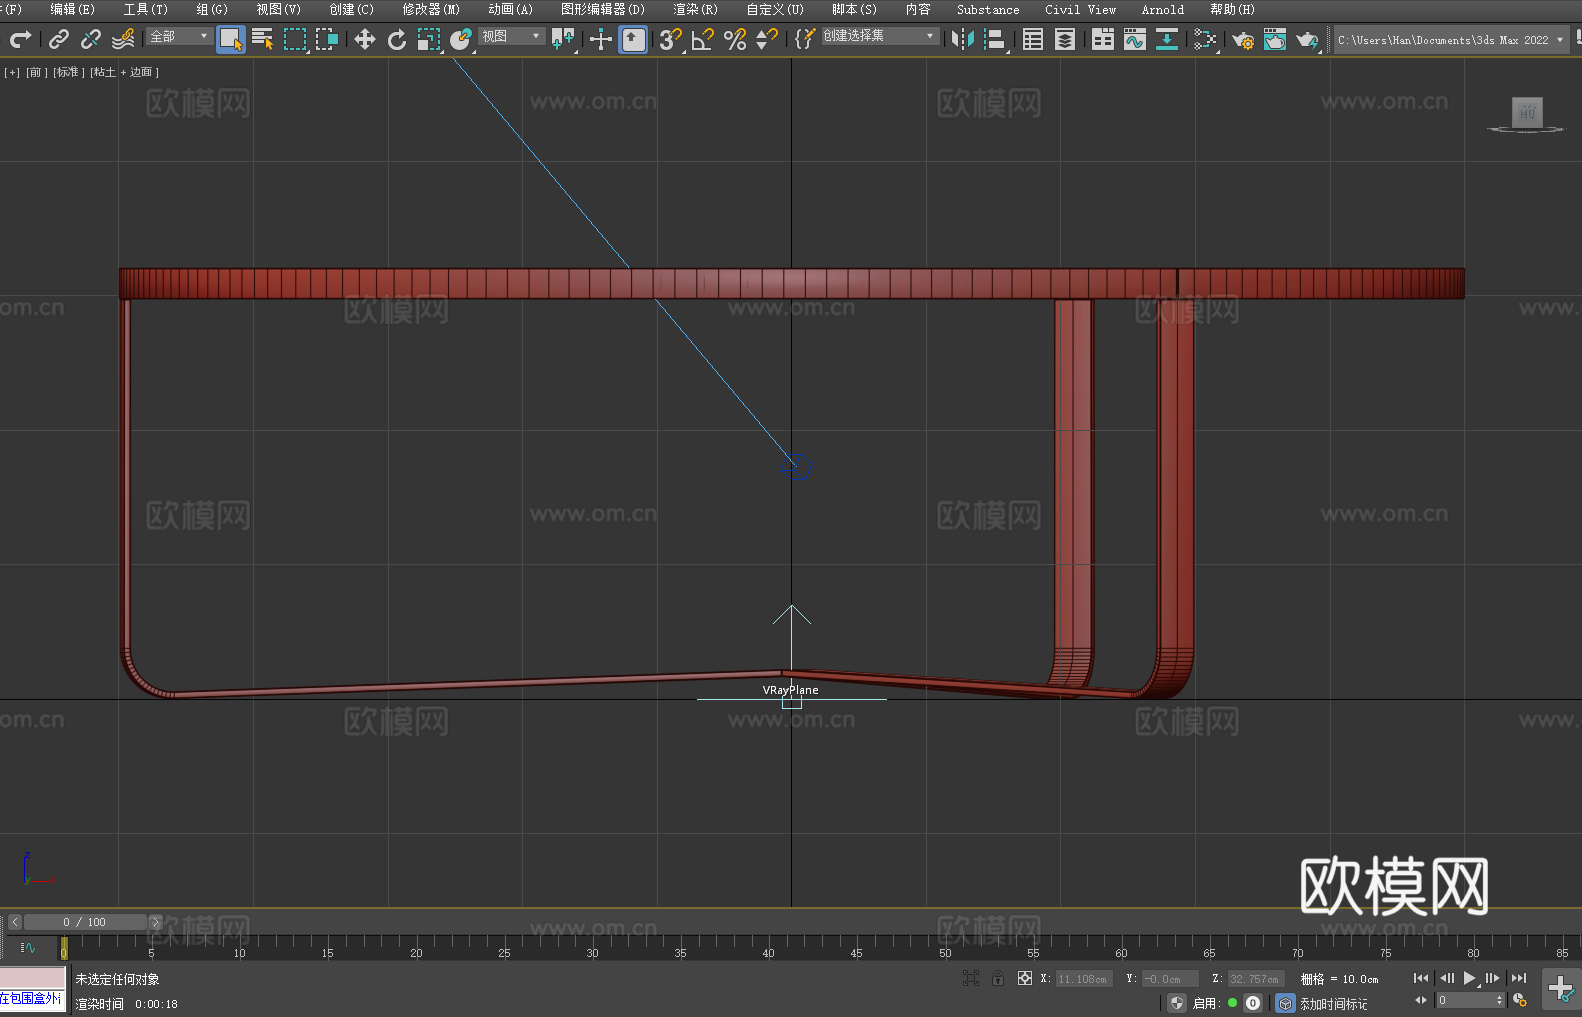This screenshot has width=1582, height=1017.
Task: Open Mini Curve Editor icon
Action: [28, 947]
